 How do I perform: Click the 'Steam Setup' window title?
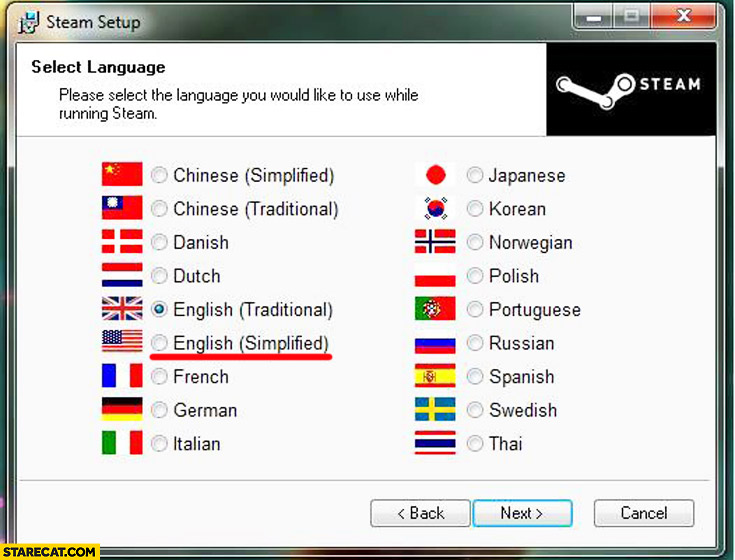coord(93,22)
